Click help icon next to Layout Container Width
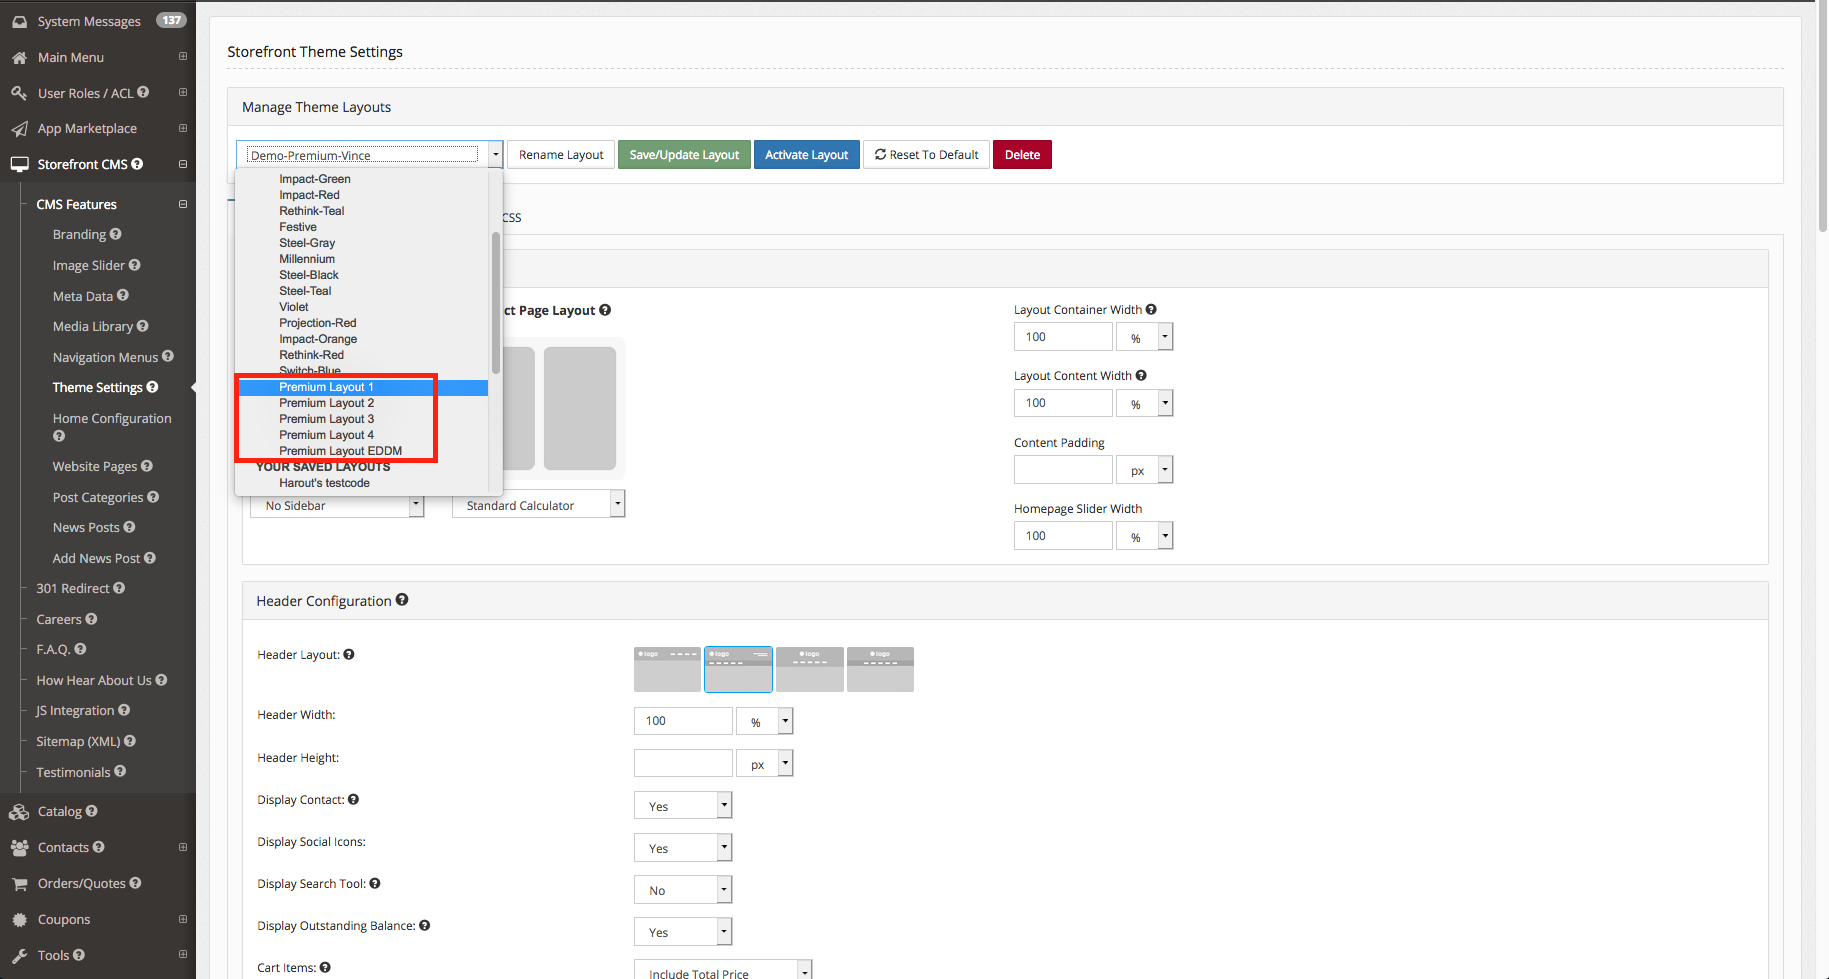The width and height of the screenshot is (1829, 979). (1151, 309)
